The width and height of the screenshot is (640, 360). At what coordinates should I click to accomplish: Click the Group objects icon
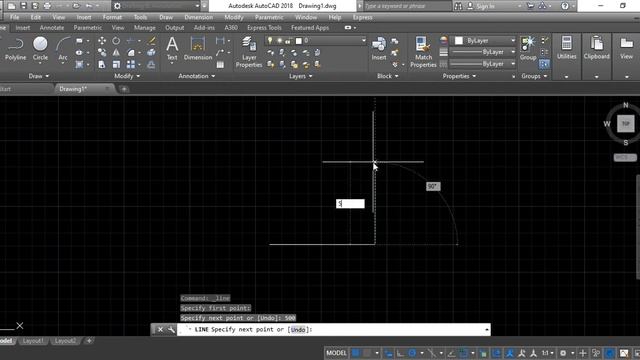point(528,48)
